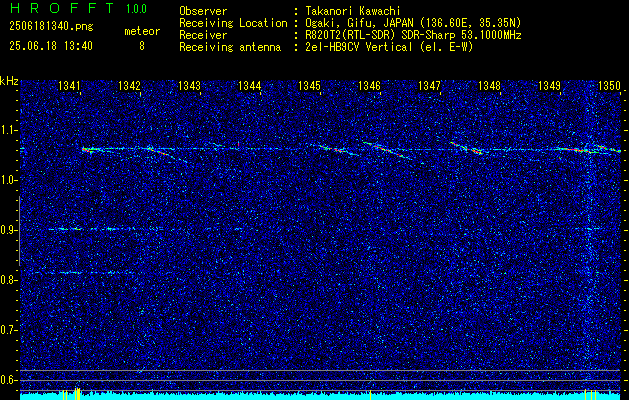Click the date stamp 25.06.18 13:40

(51, 46)
